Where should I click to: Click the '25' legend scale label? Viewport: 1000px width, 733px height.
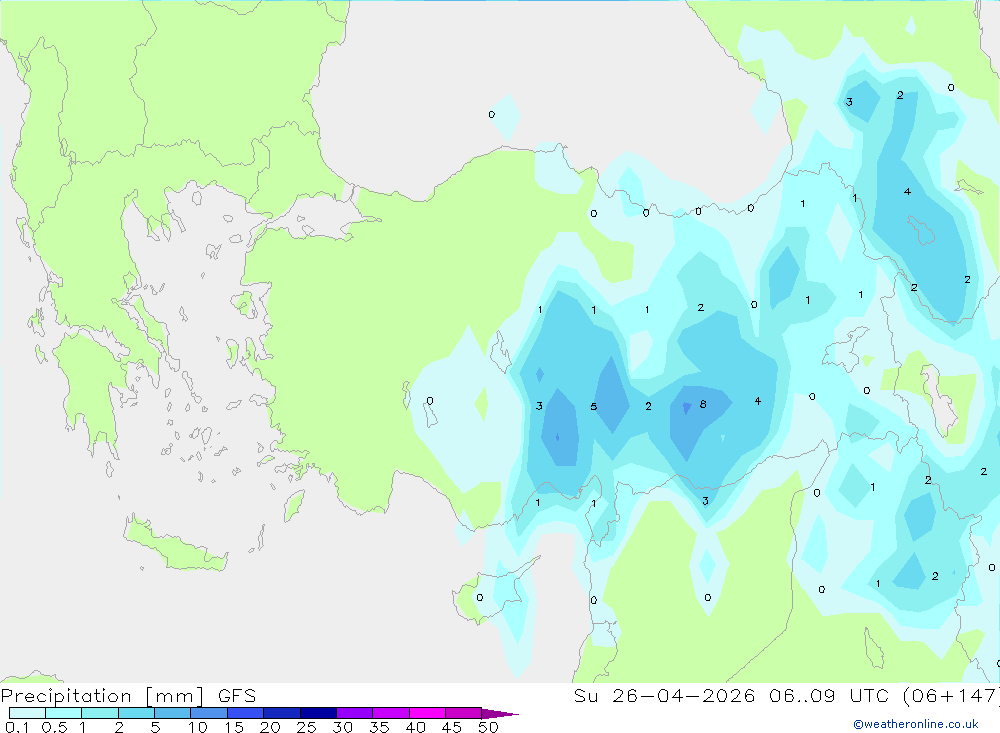pos(306,727)
